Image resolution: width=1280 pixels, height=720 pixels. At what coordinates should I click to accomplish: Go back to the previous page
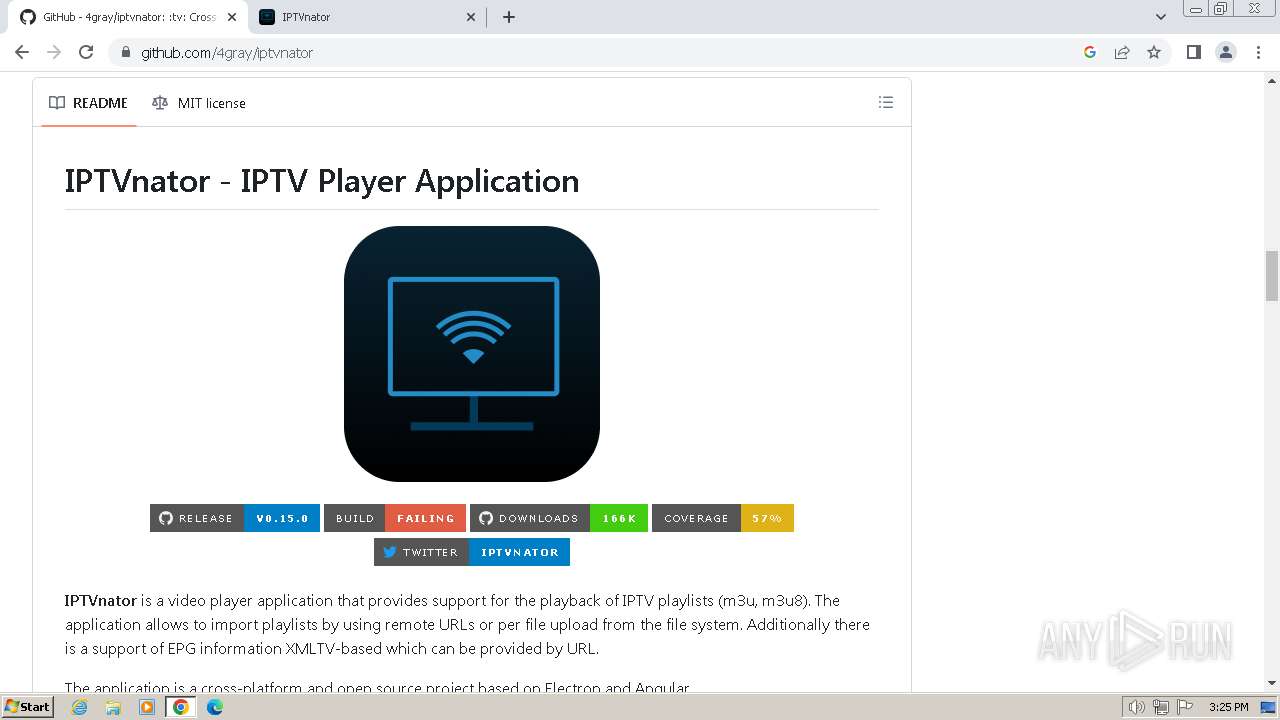point(22,52)
